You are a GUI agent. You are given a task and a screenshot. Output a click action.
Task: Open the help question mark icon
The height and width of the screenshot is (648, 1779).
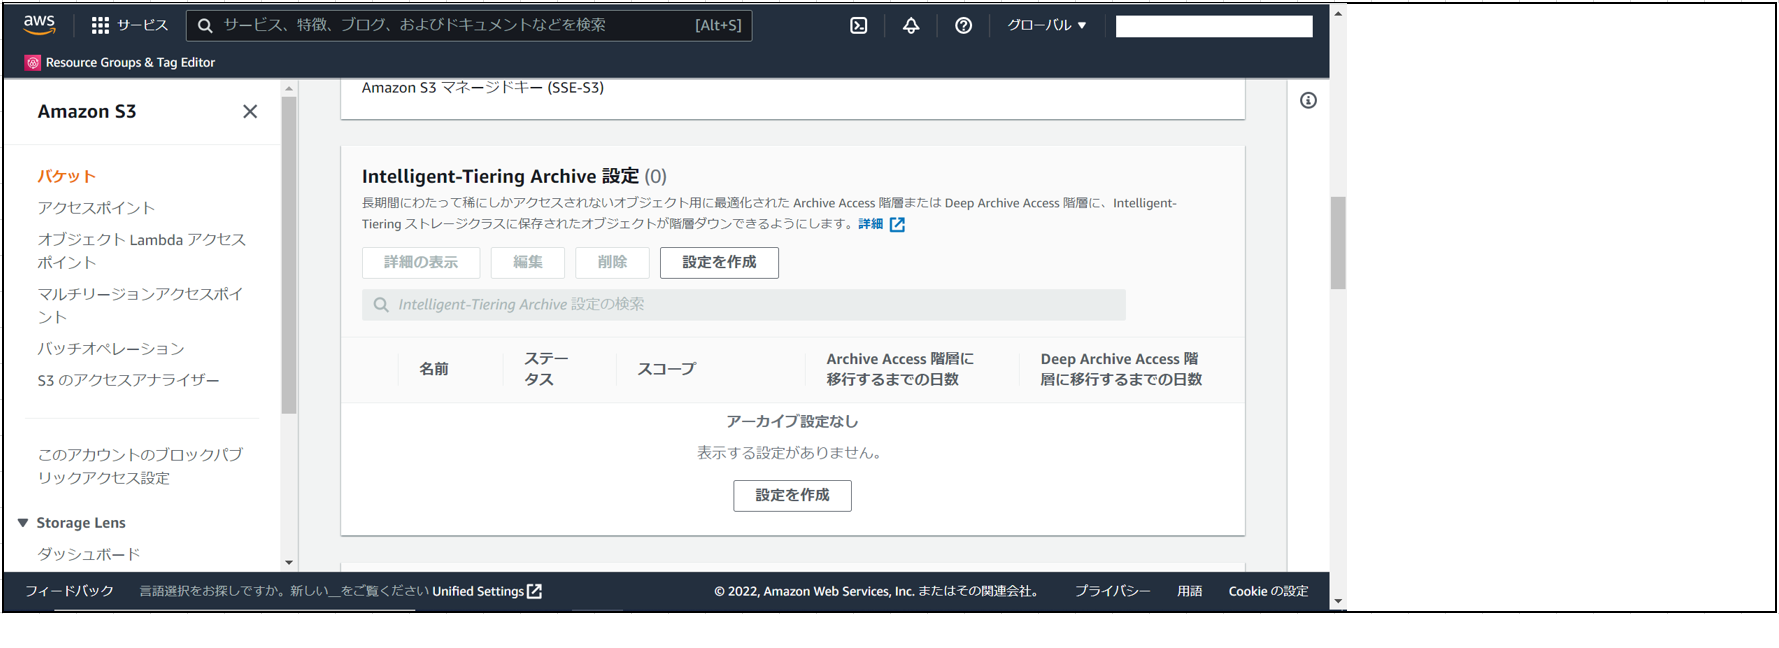pyautogui.click(x=963, y=25)
